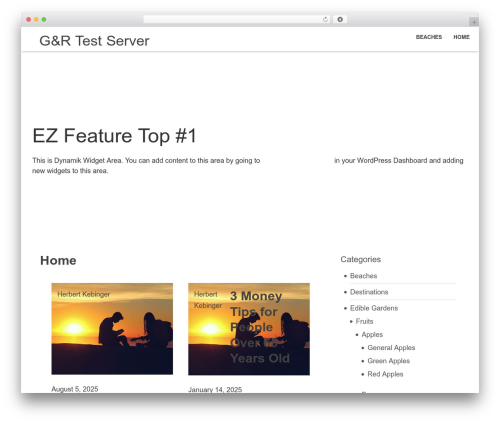Click the circular icon button right of address bar
Viewport: 500px width, 423px height.
point(340,20)
